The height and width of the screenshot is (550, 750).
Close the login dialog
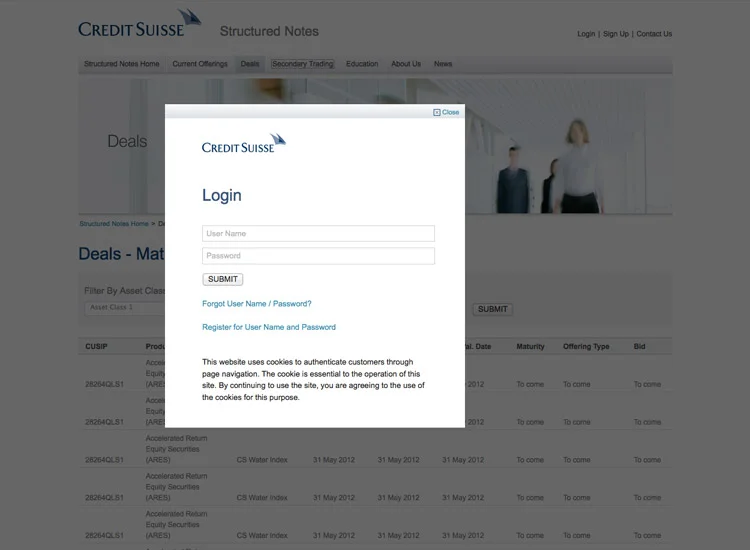(446, 112)
